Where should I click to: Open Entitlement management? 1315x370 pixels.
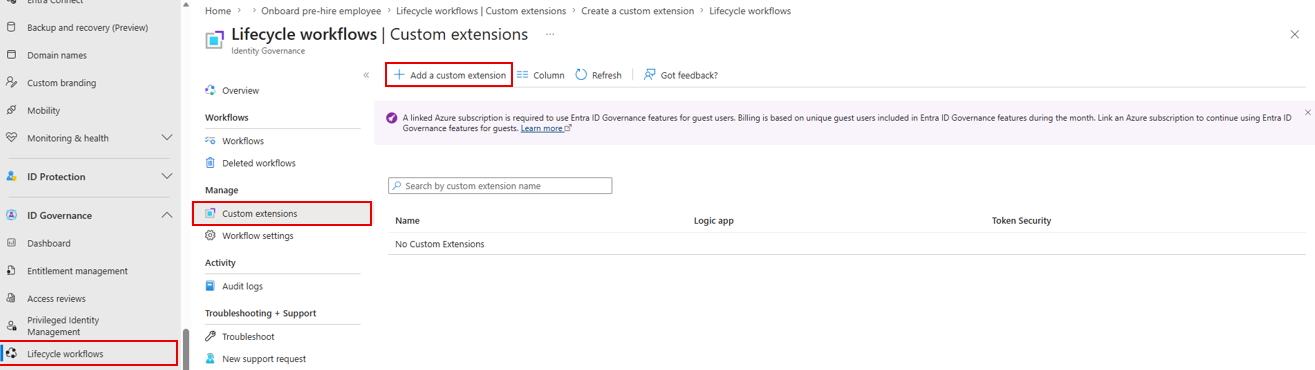tap(78, 271)
